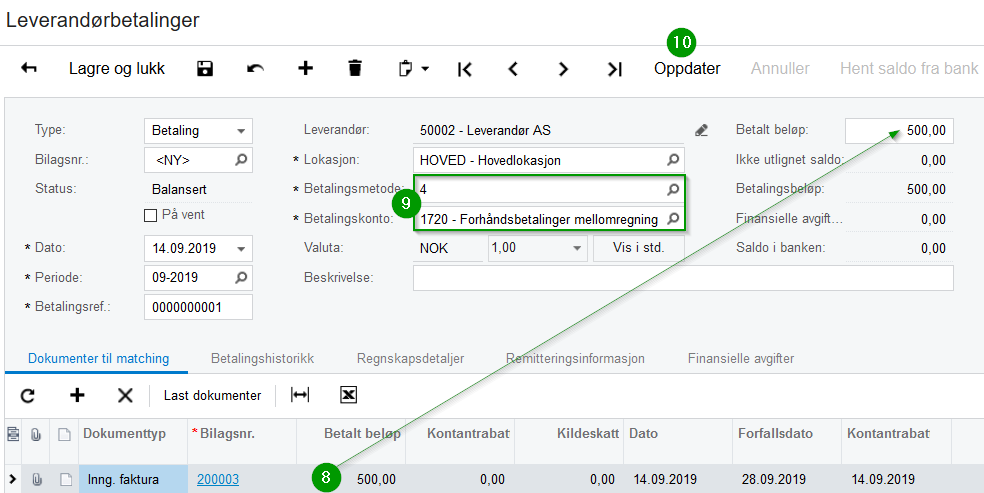Click the Betalingsref. input field
The image size is (984, 493).
click(x=198, y=307)
